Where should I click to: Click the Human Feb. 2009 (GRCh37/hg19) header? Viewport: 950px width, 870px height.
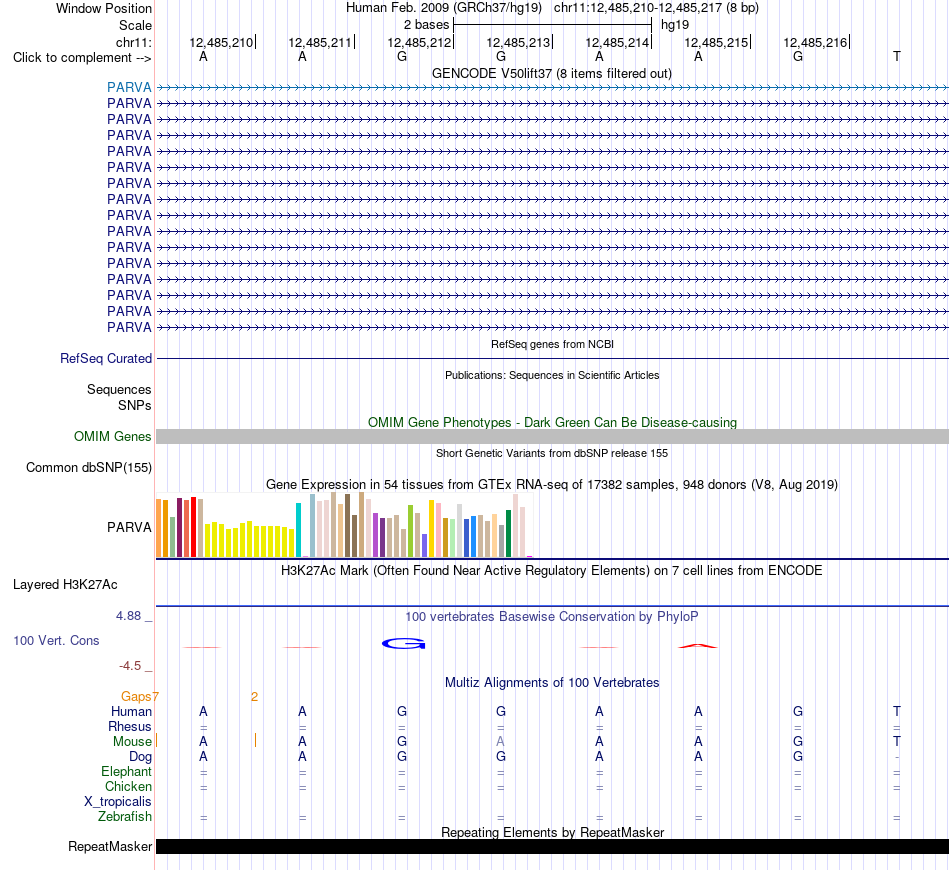coord(443,8)
